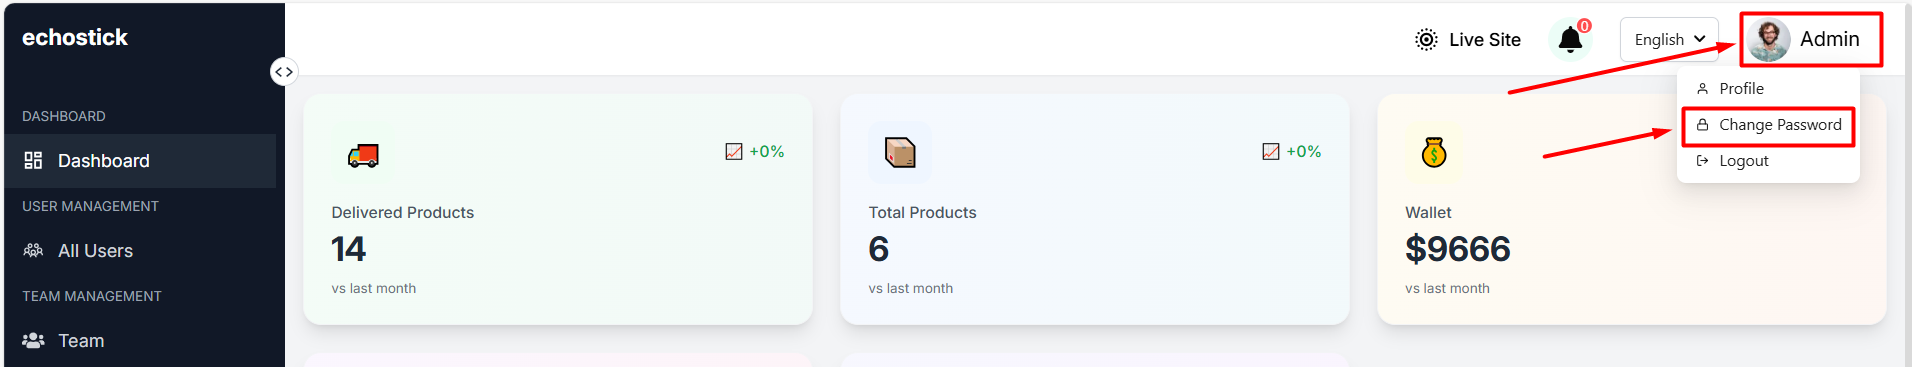Click the Team group icon
The image size is (1912, 367).
point(33,340)
